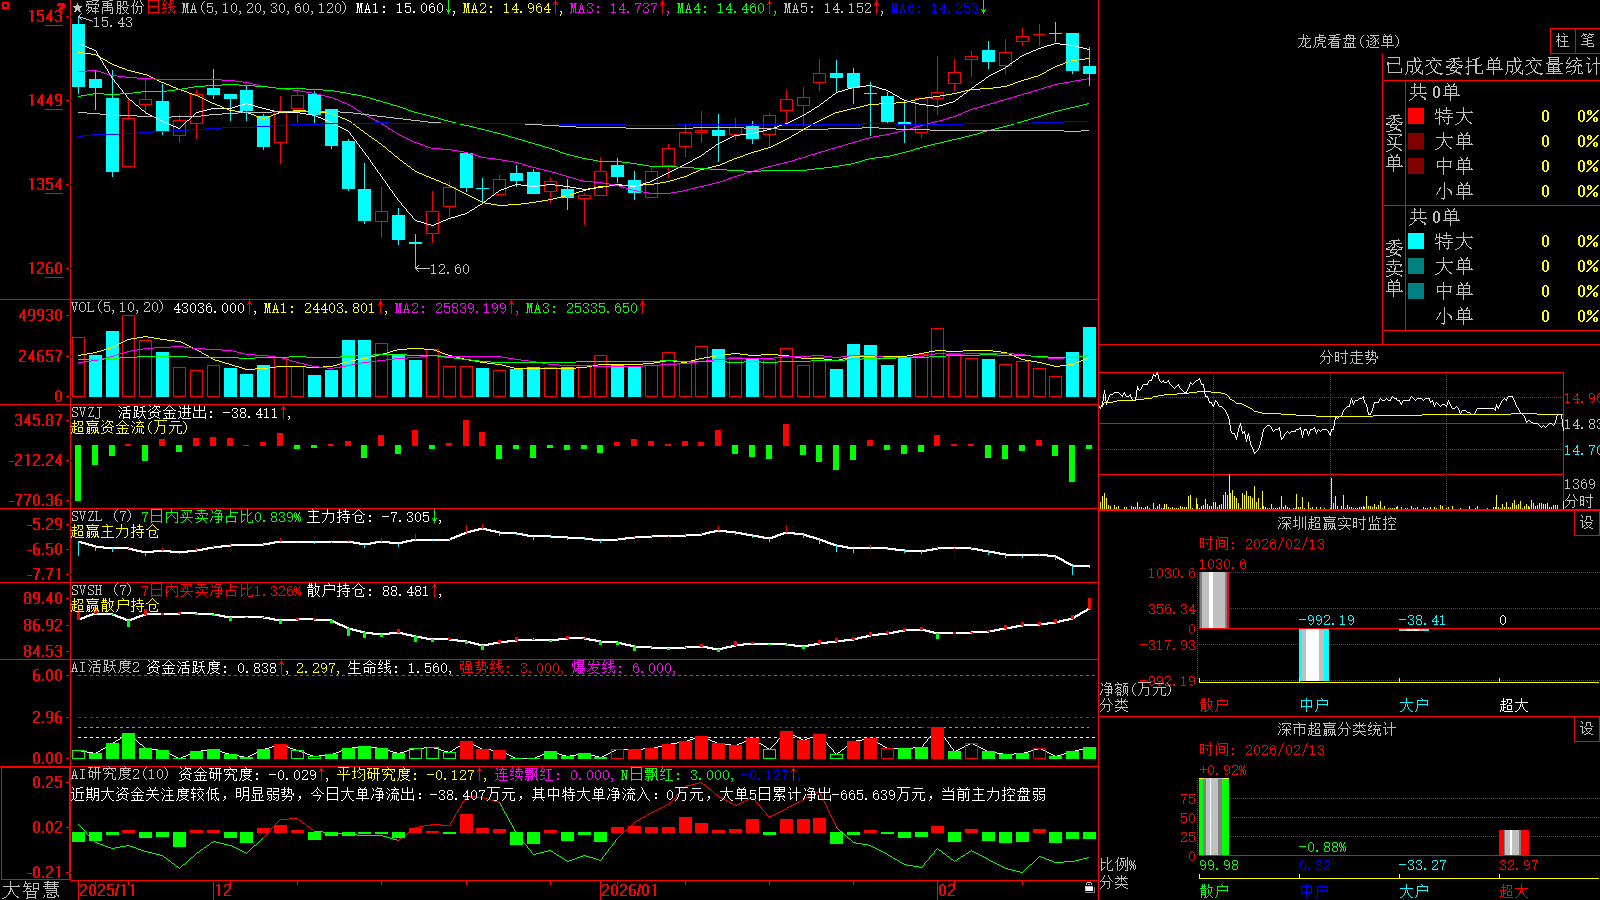1600x900 pixels.
Task: Select the red 特大 buy-order color swatch
Action: point(1416,116)
